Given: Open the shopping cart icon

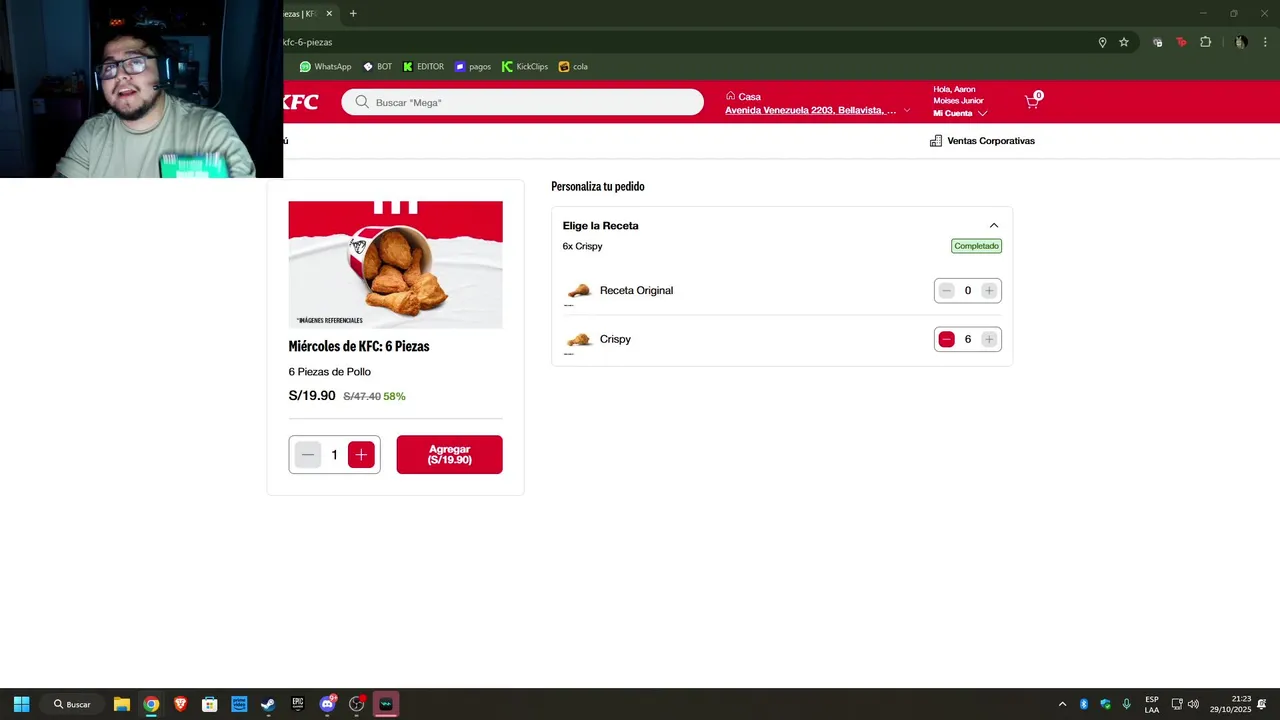Looking at the screenshot, I should pos(1033,101).
